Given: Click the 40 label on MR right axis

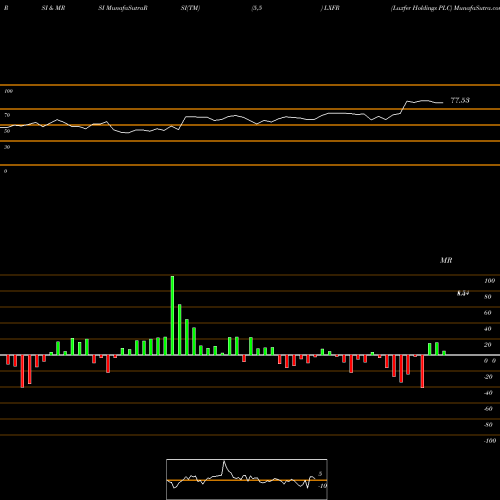Looking at the screenshot, I should [x=488, y=329].
